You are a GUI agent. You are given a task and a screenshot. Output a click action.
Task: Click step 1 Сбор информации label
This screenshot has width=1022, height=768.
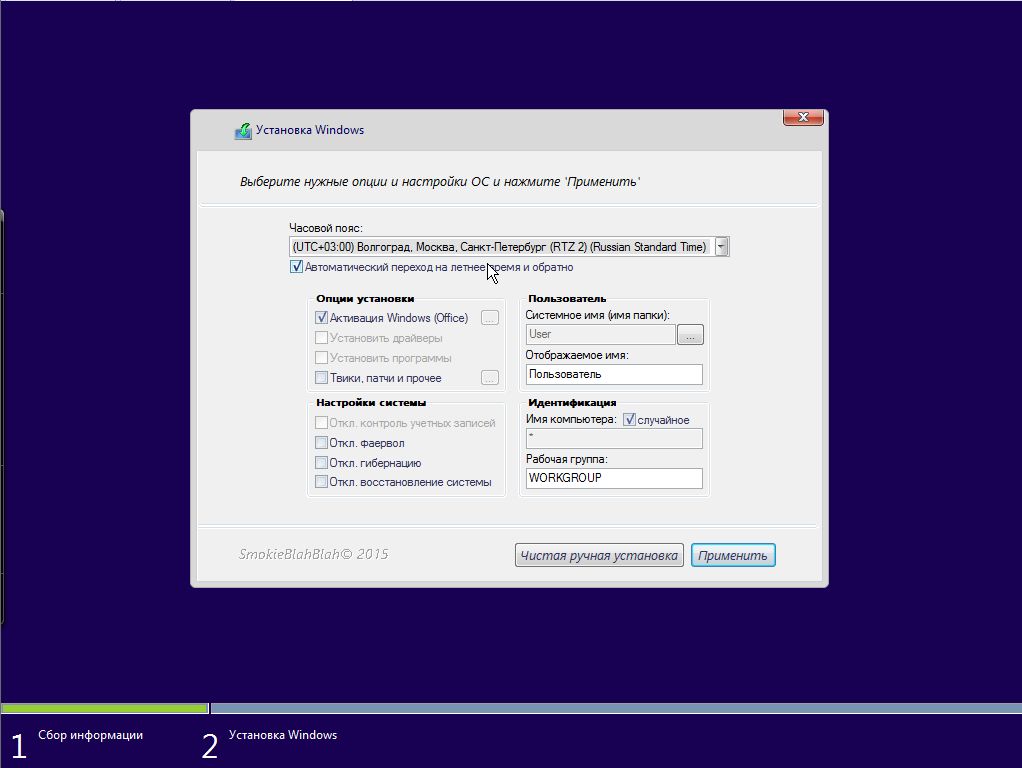(91, 735)
